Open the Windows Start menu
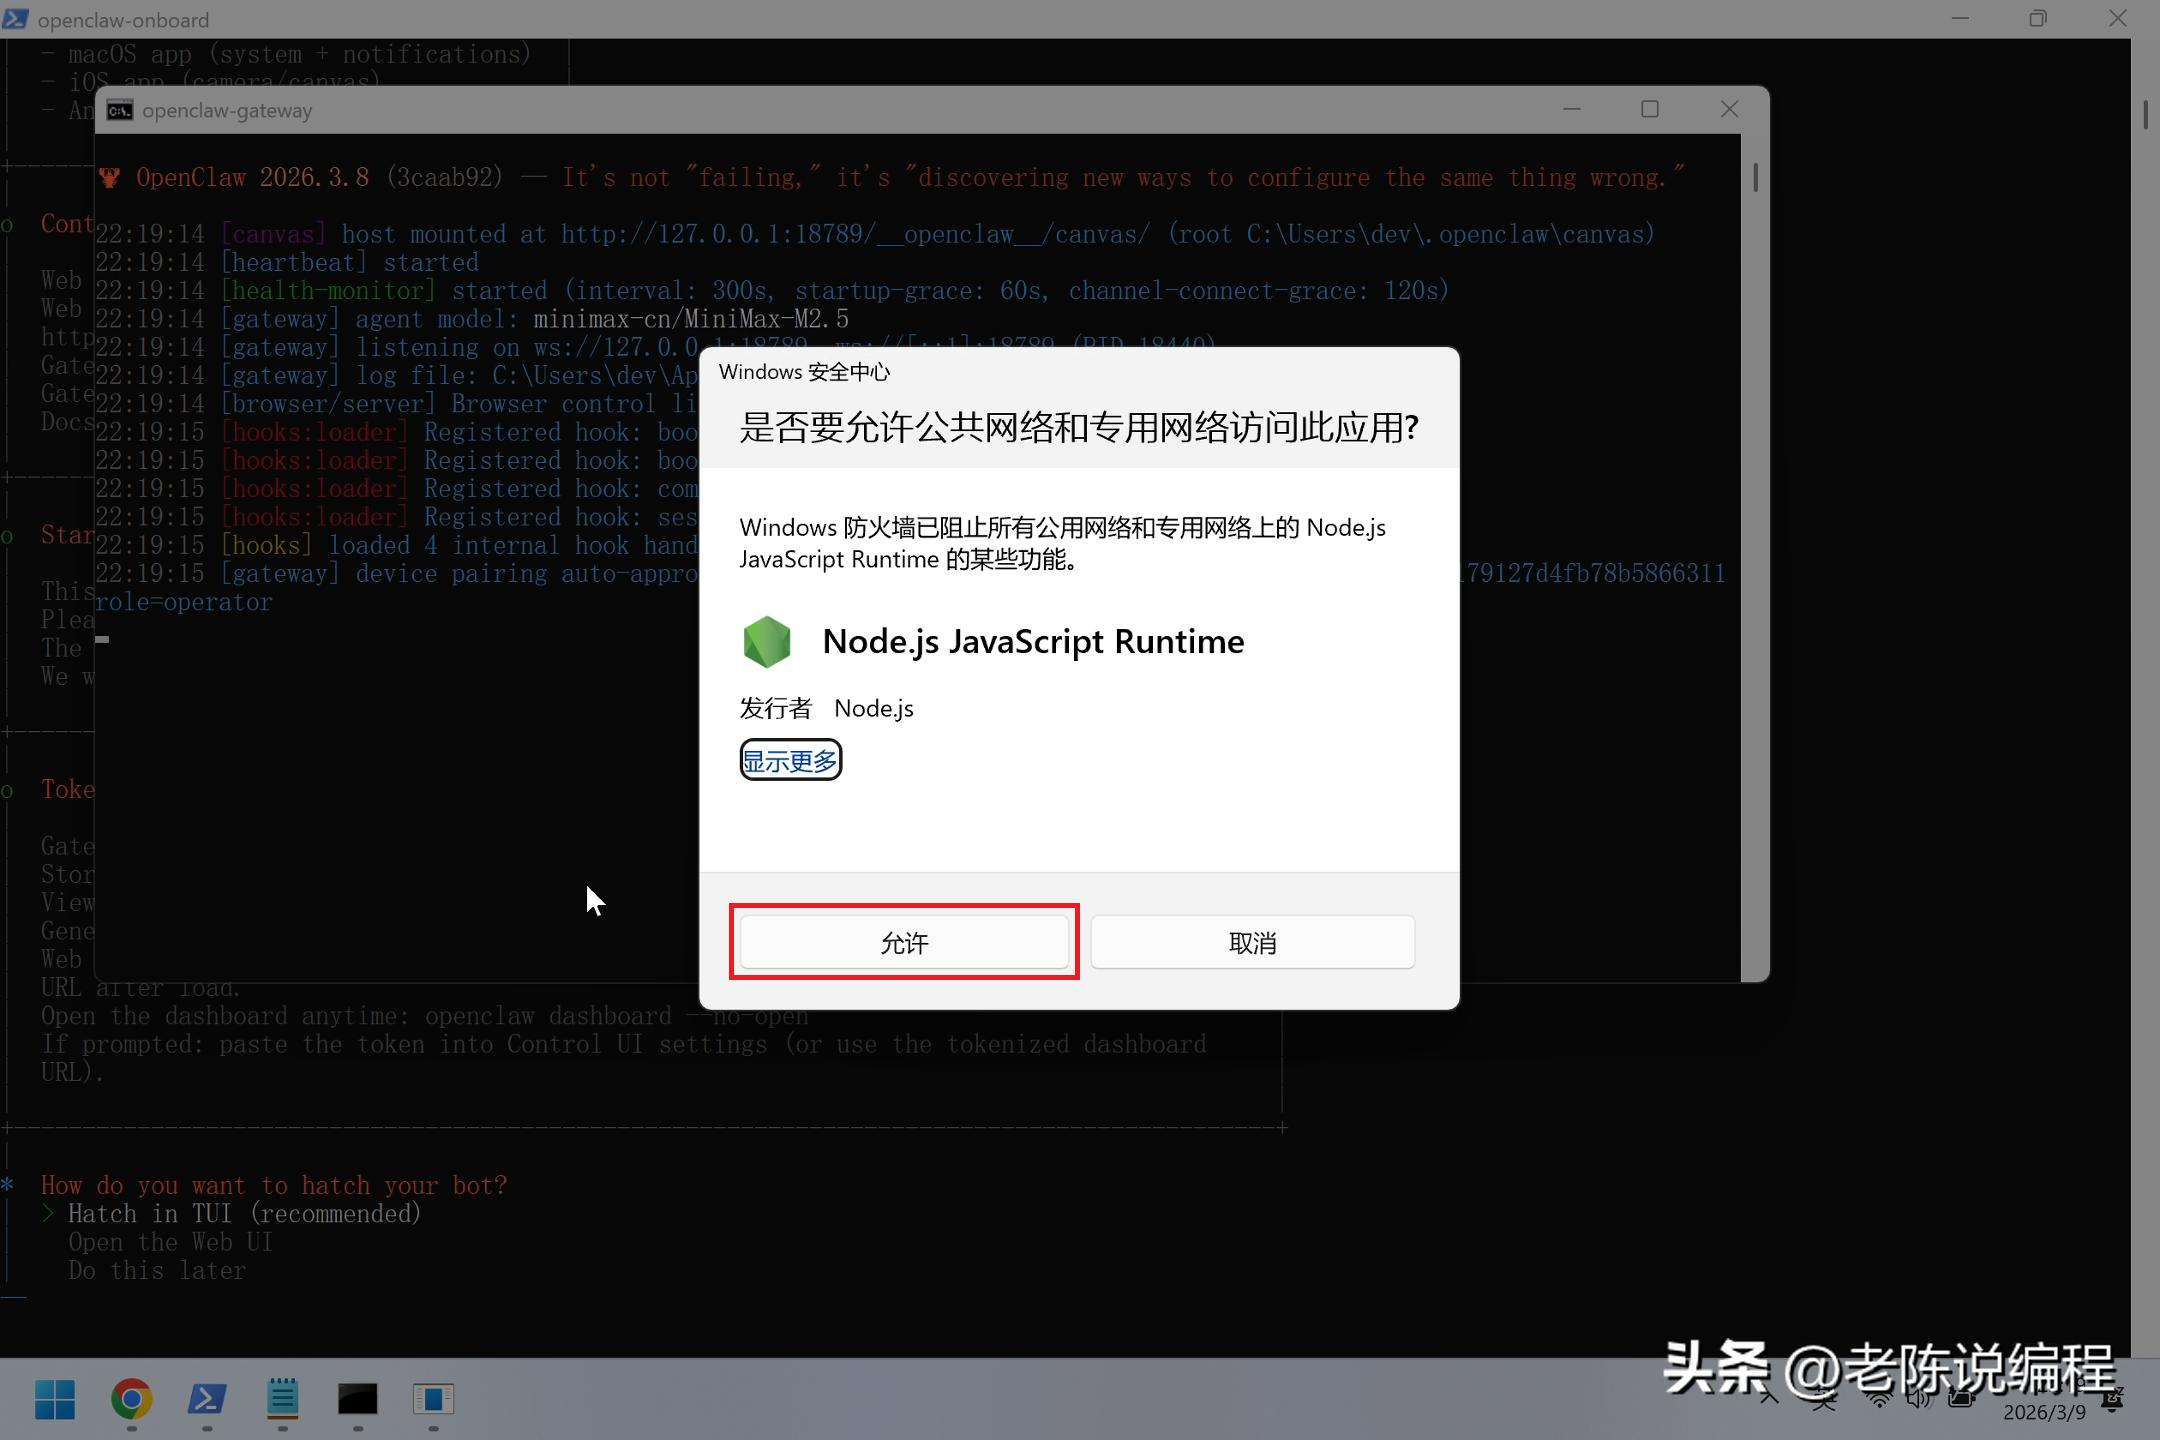The width and height of the screenshot is (2160, 1440). coord(55,1398)
